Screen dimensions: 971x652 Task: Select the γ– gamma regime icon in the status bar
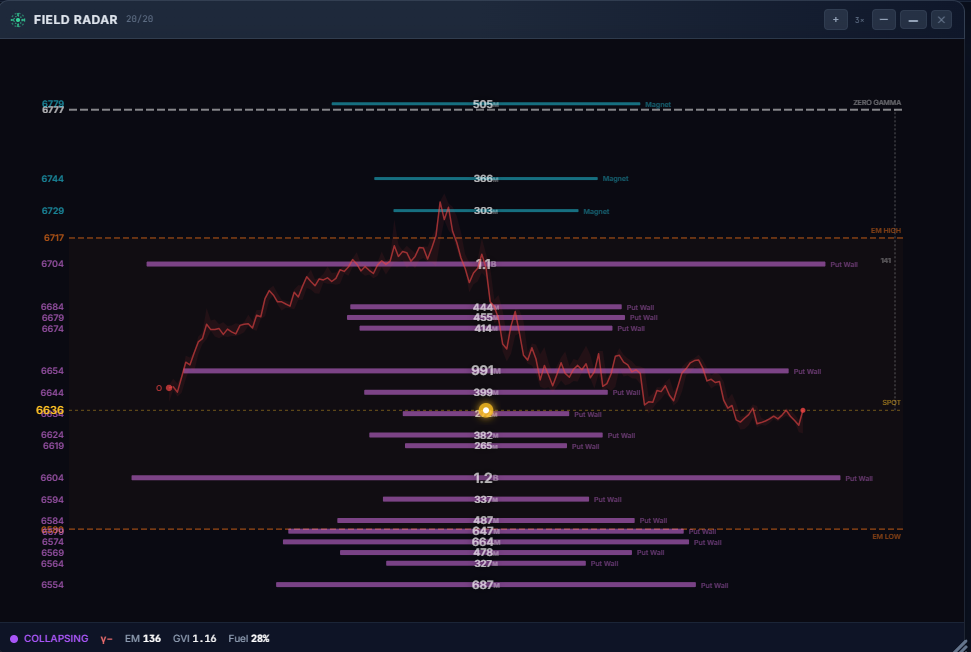click(105, 638)
